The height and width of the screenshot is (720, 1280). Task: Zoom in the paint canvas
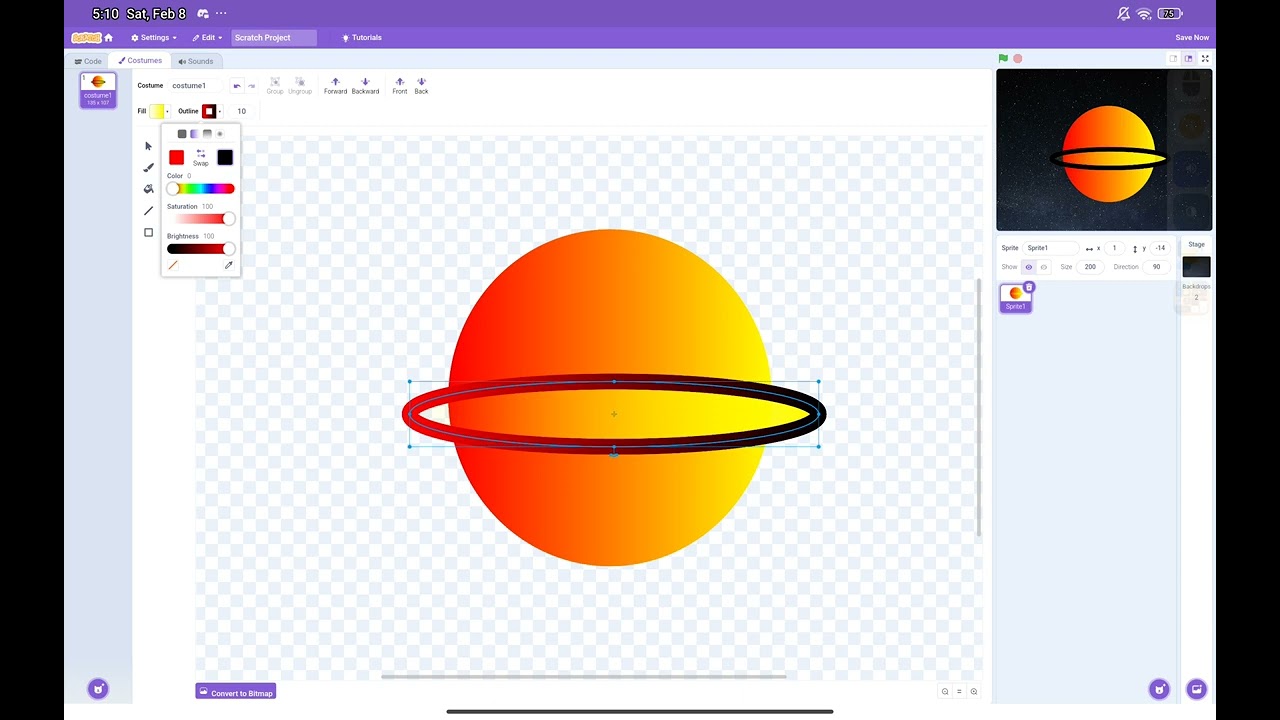click(974, 692)
